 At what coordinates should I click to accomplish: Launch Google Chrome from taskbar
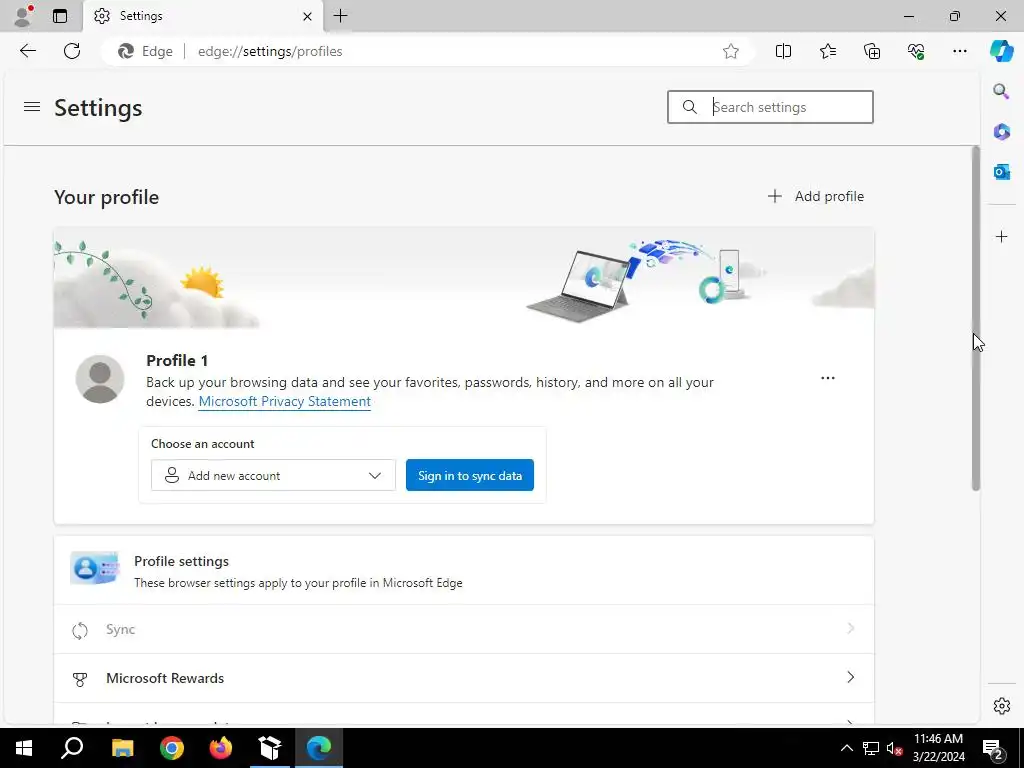pyautogui.click(x=172, y=748)
